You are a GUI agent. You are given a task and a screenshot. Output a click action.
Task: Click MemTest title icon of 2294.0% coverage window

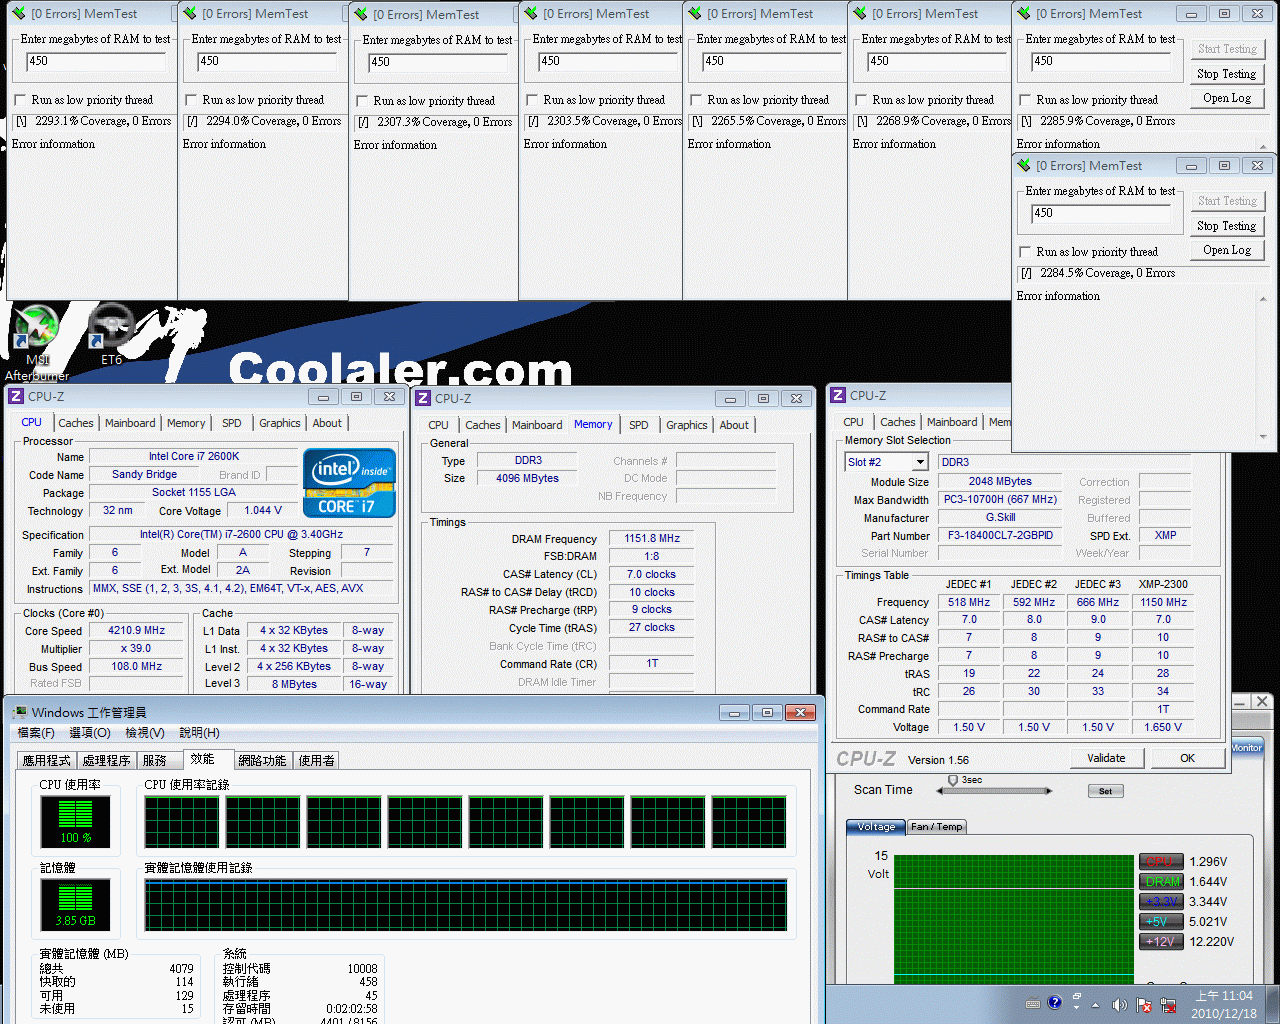[x=189, y=13]
